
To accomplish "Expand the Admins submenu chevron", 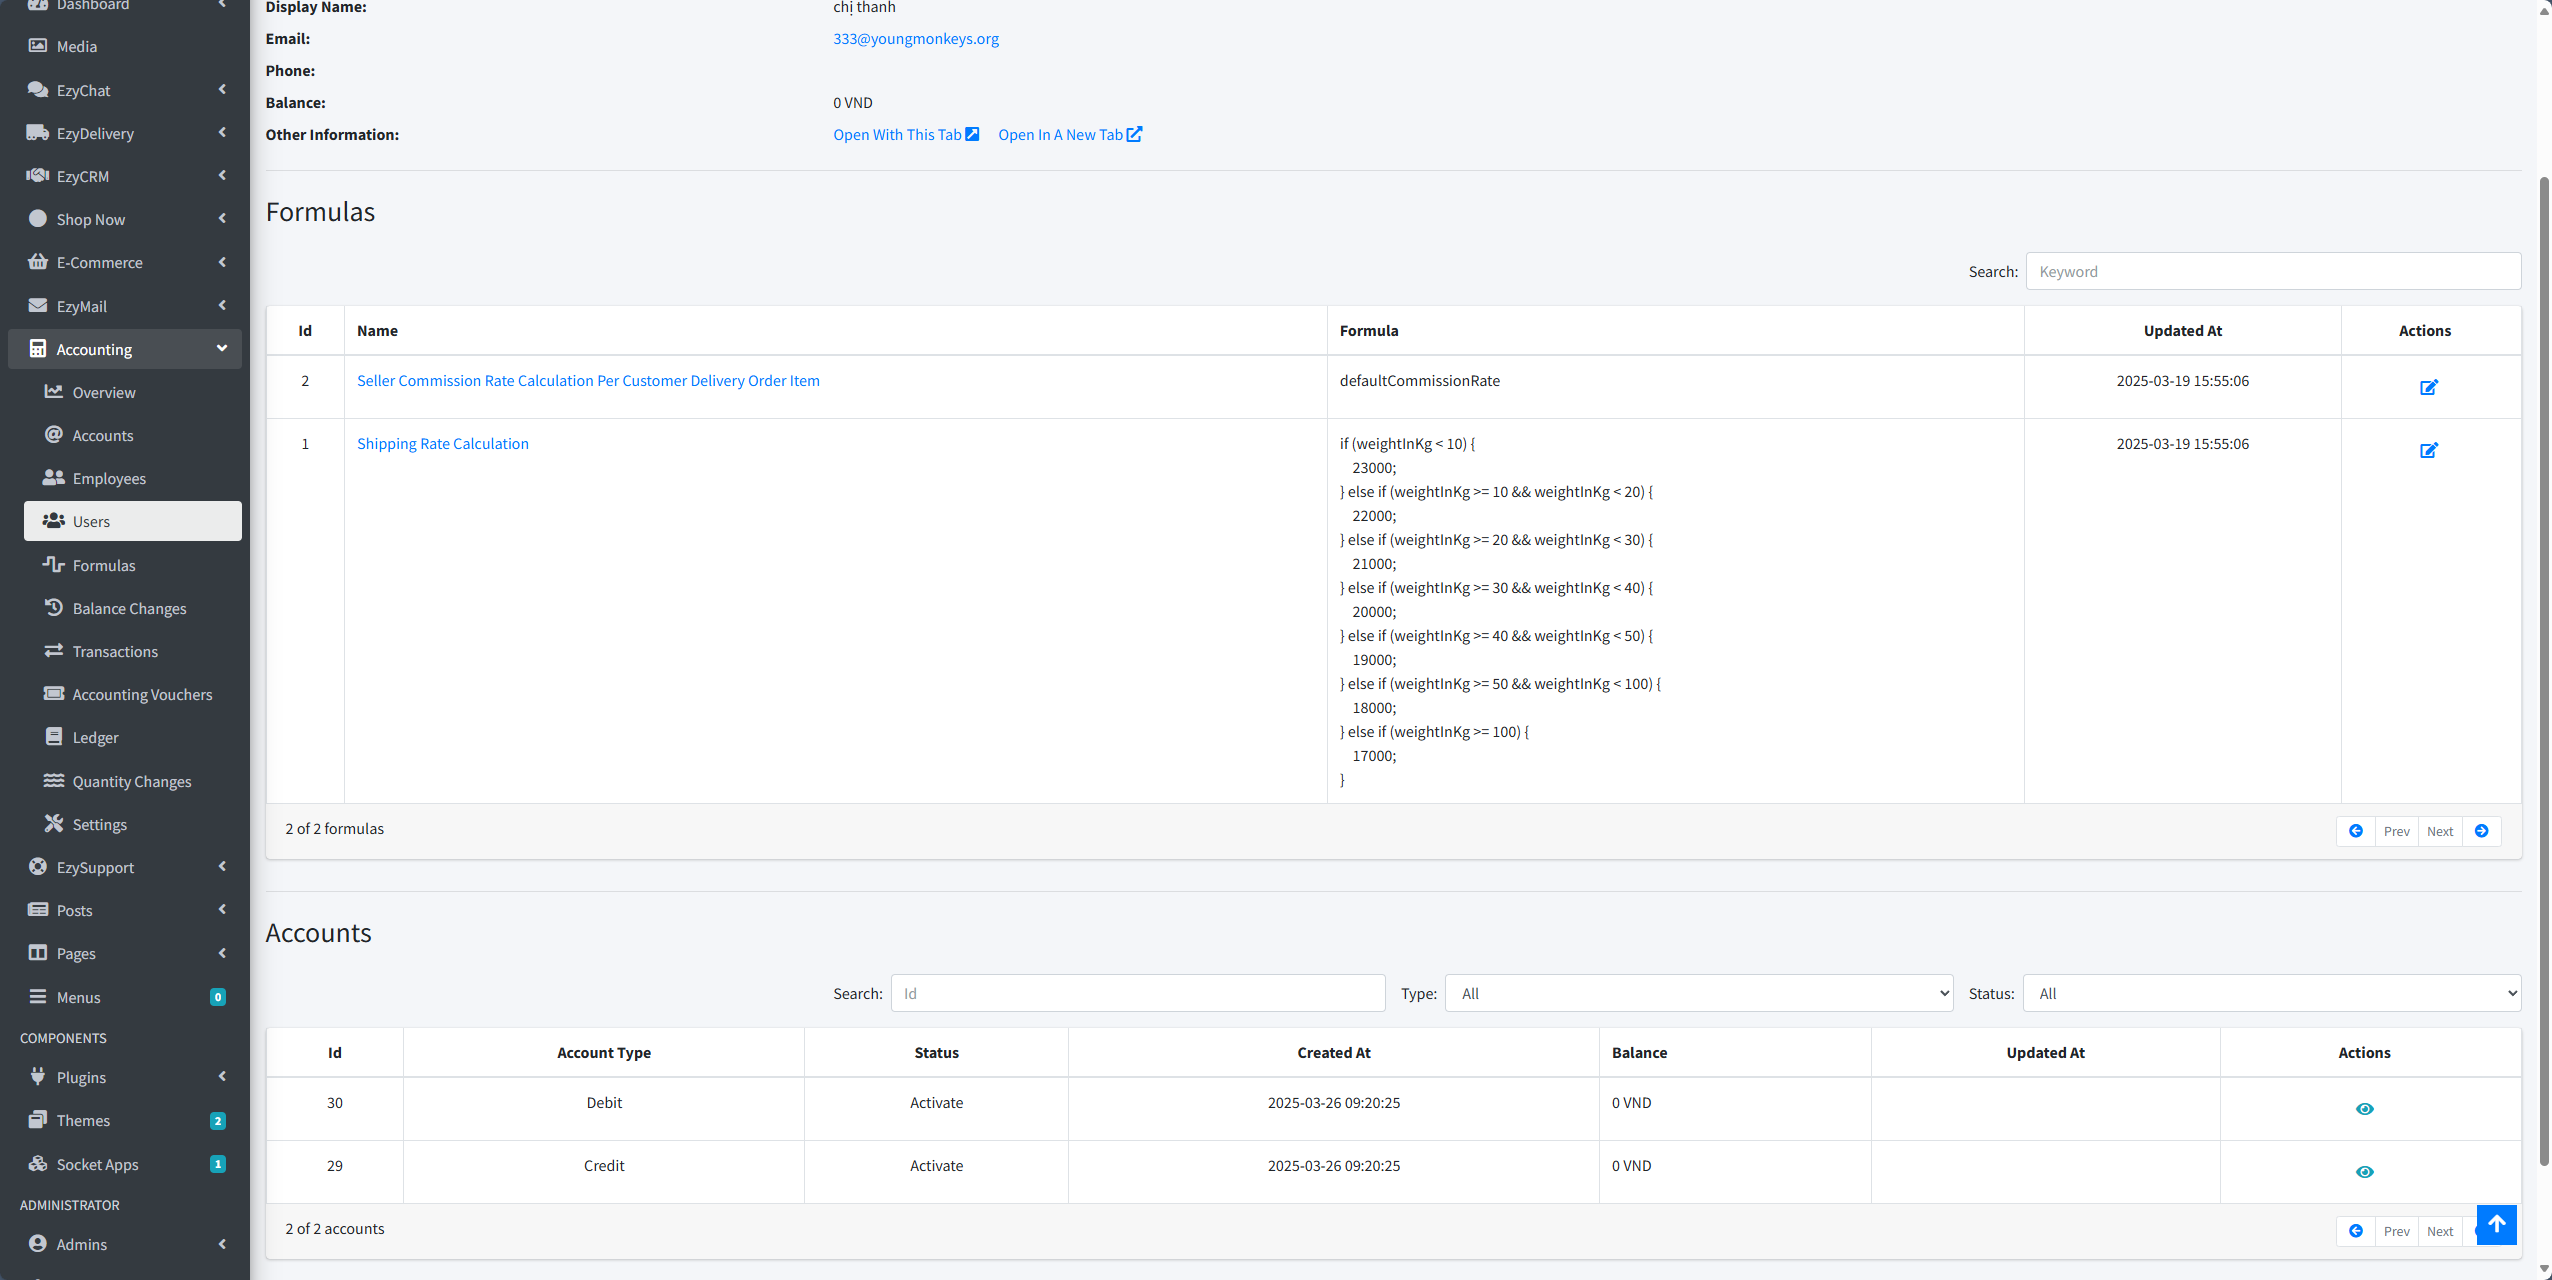I will 222,1243.
